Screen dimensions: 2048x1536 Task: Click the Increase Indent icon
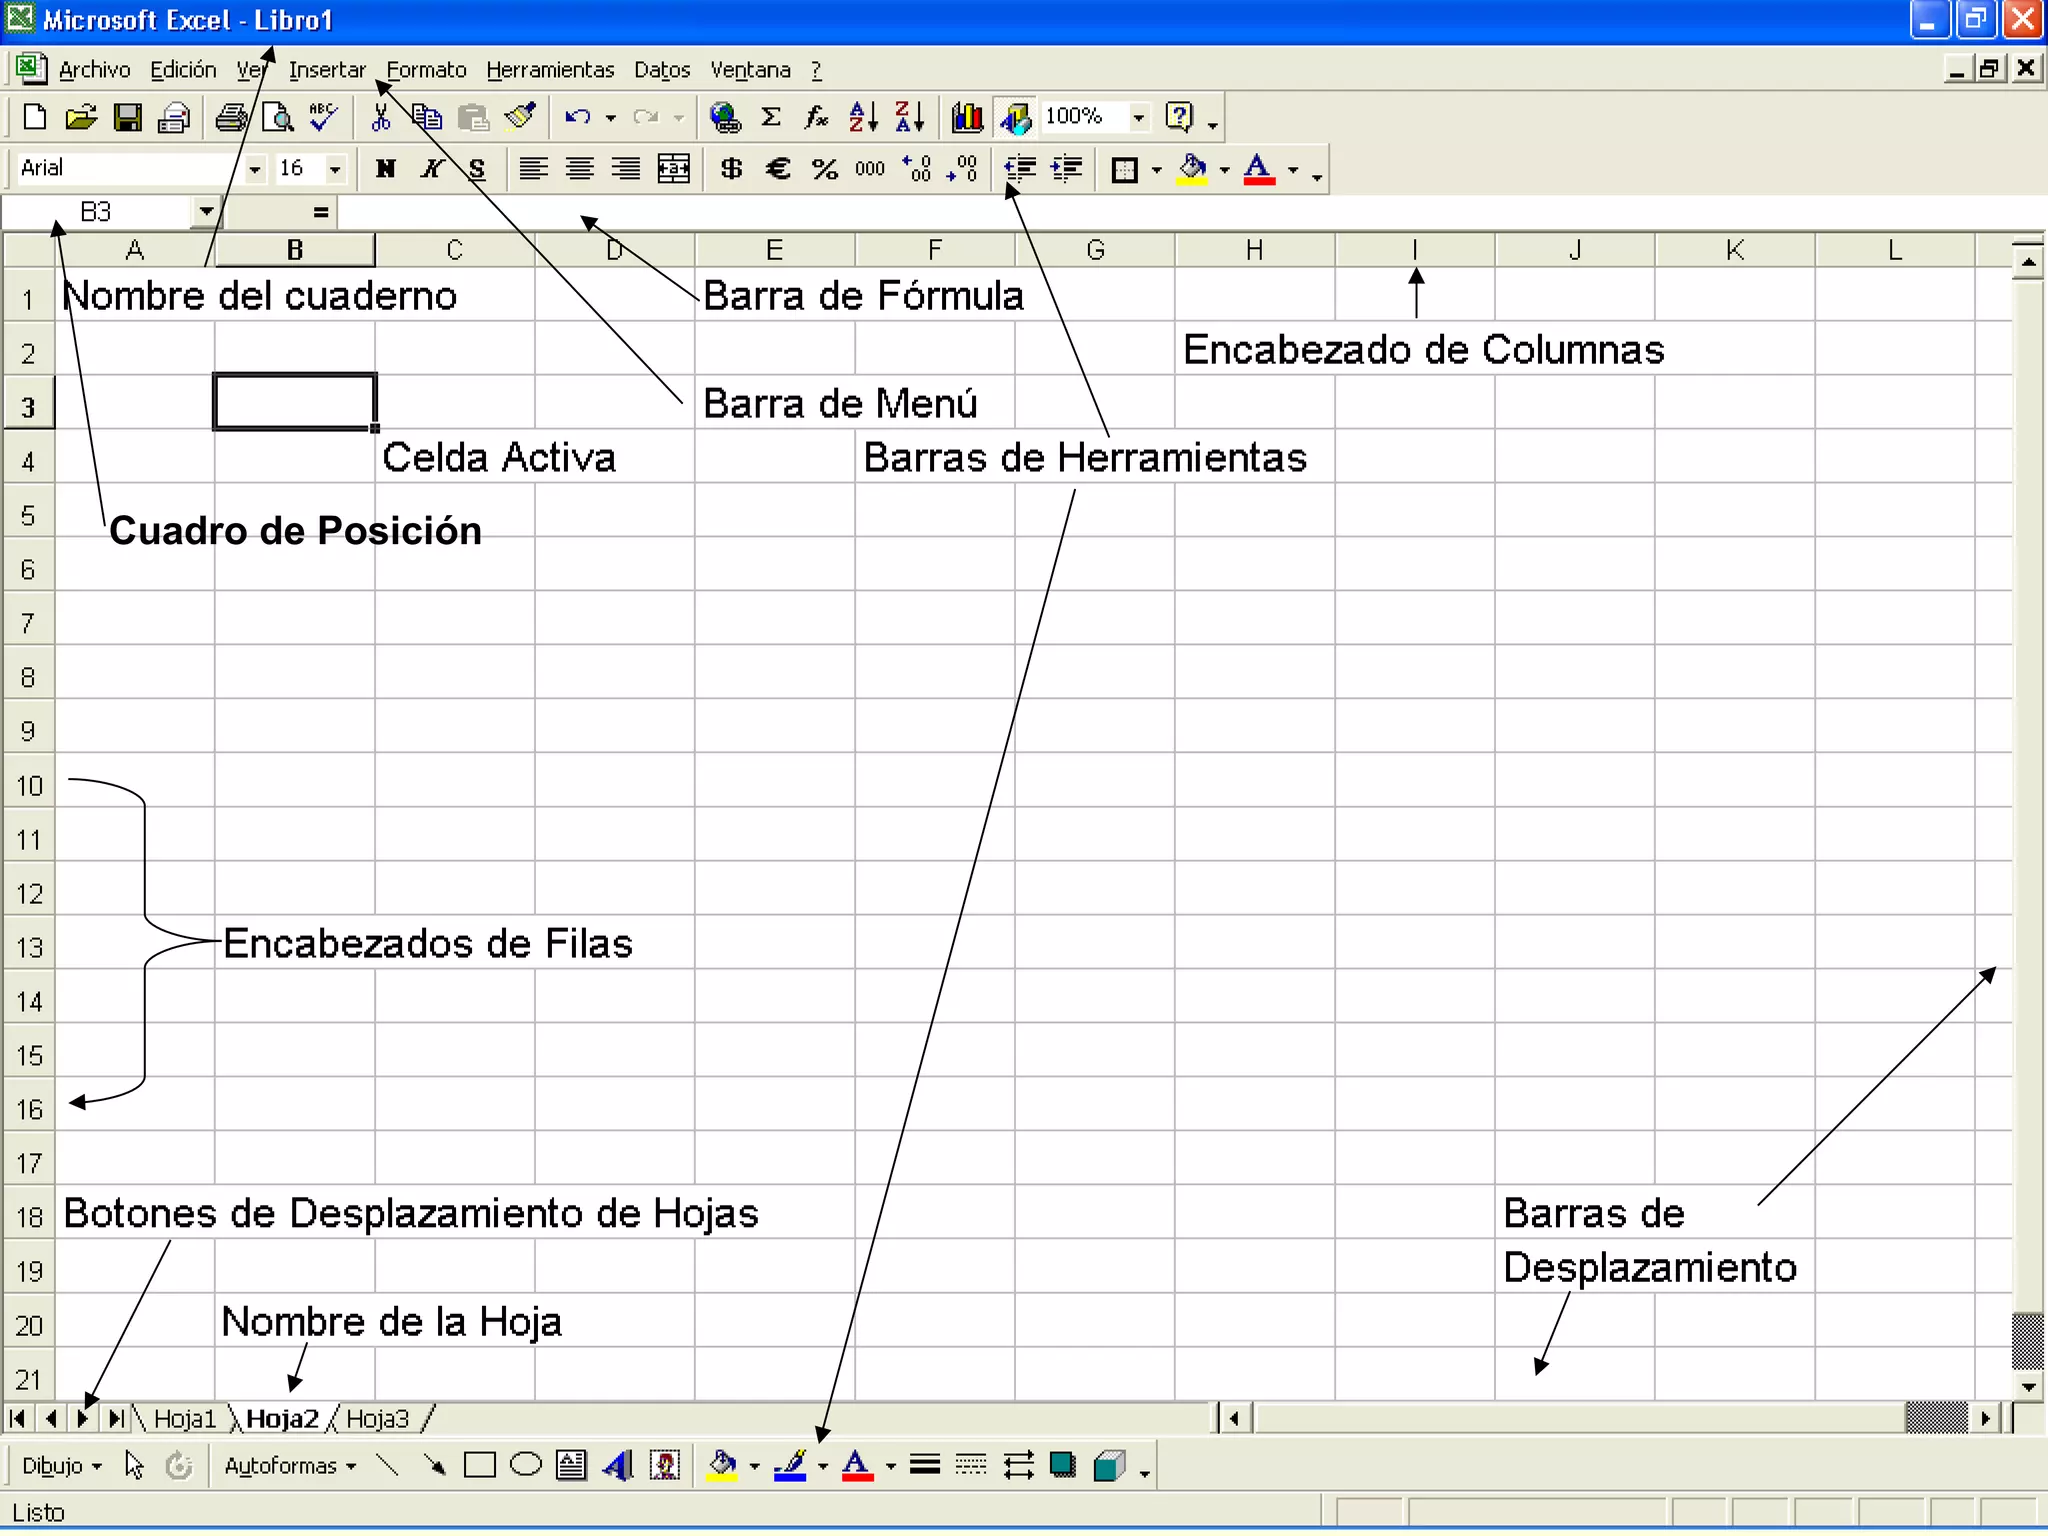coord(1067,169)
